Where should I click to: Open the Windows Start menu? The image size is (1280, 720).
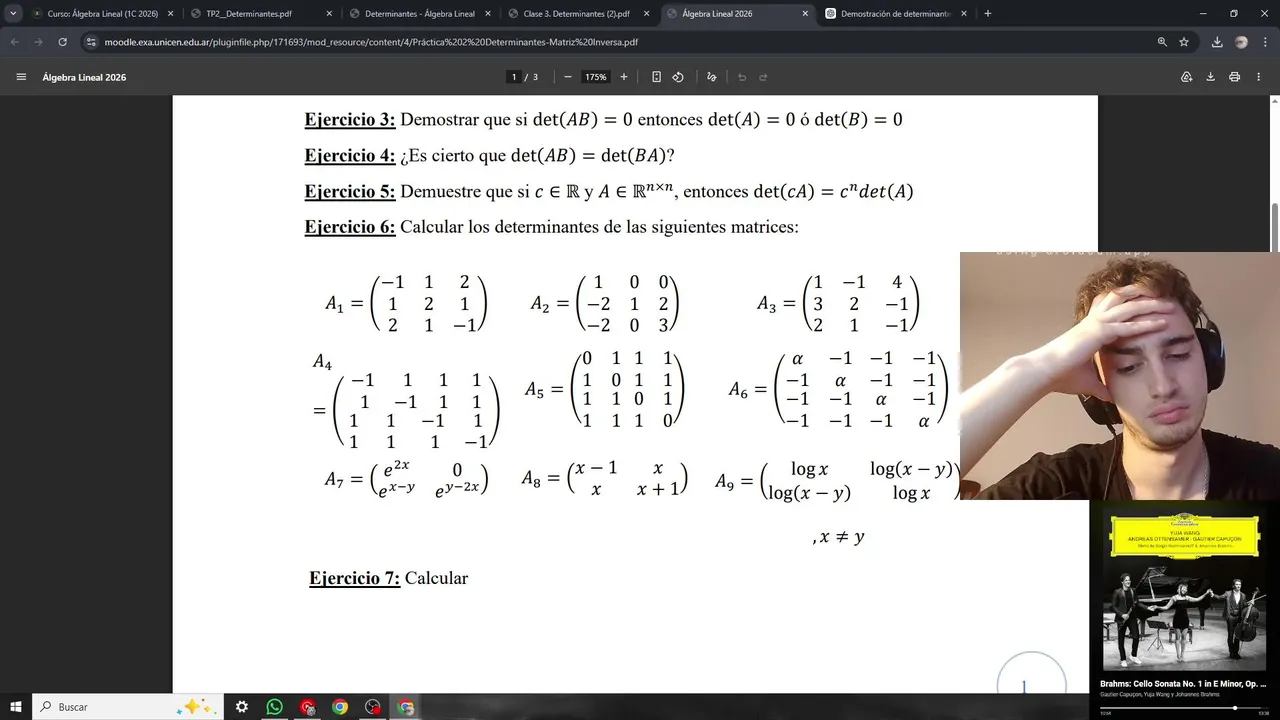[x=16, y=707]
